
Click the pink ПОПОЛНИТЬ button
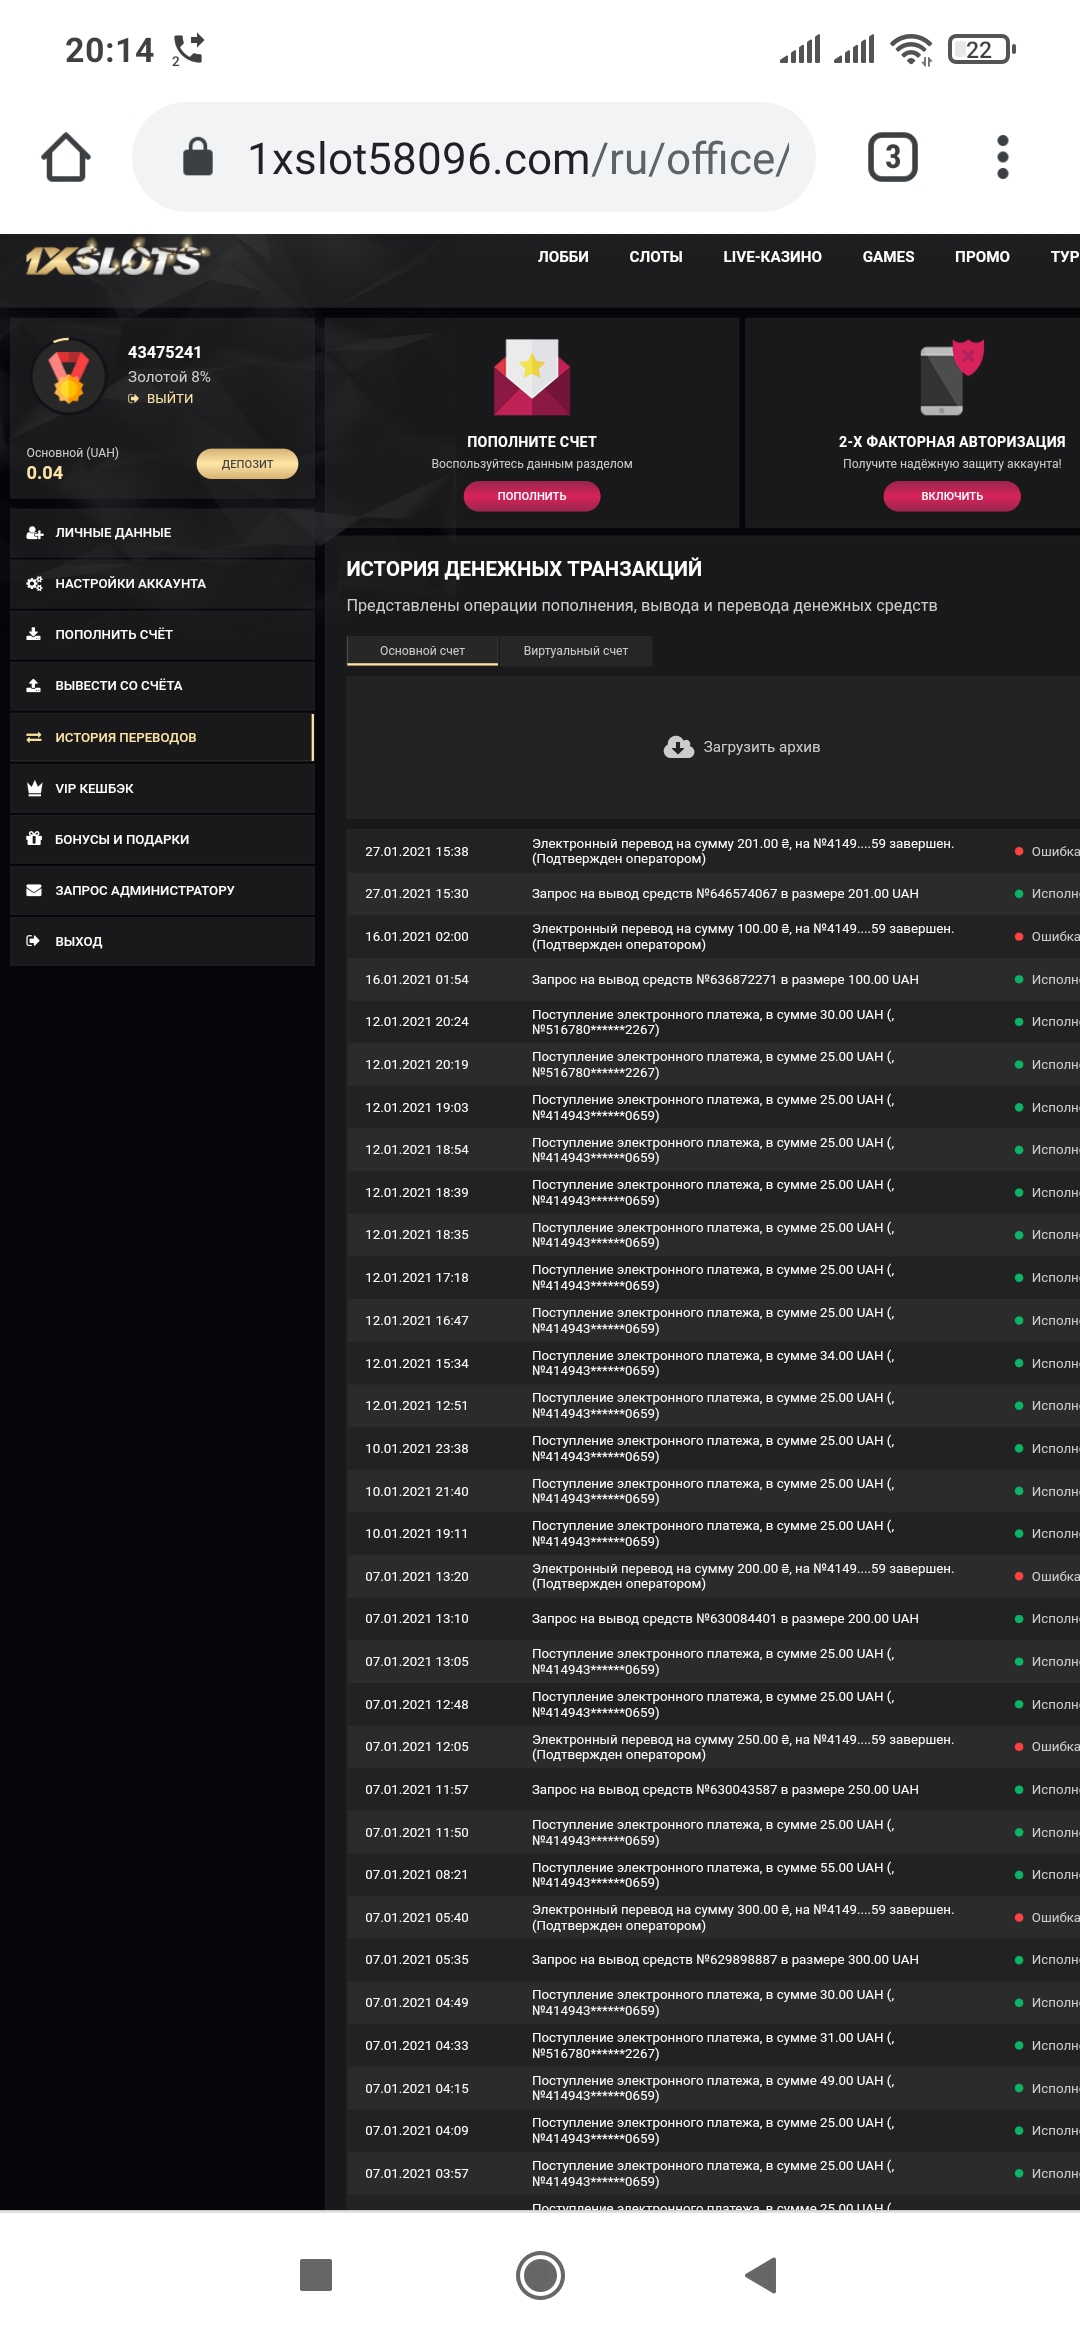pyautogui.click(x=532, y=496)
